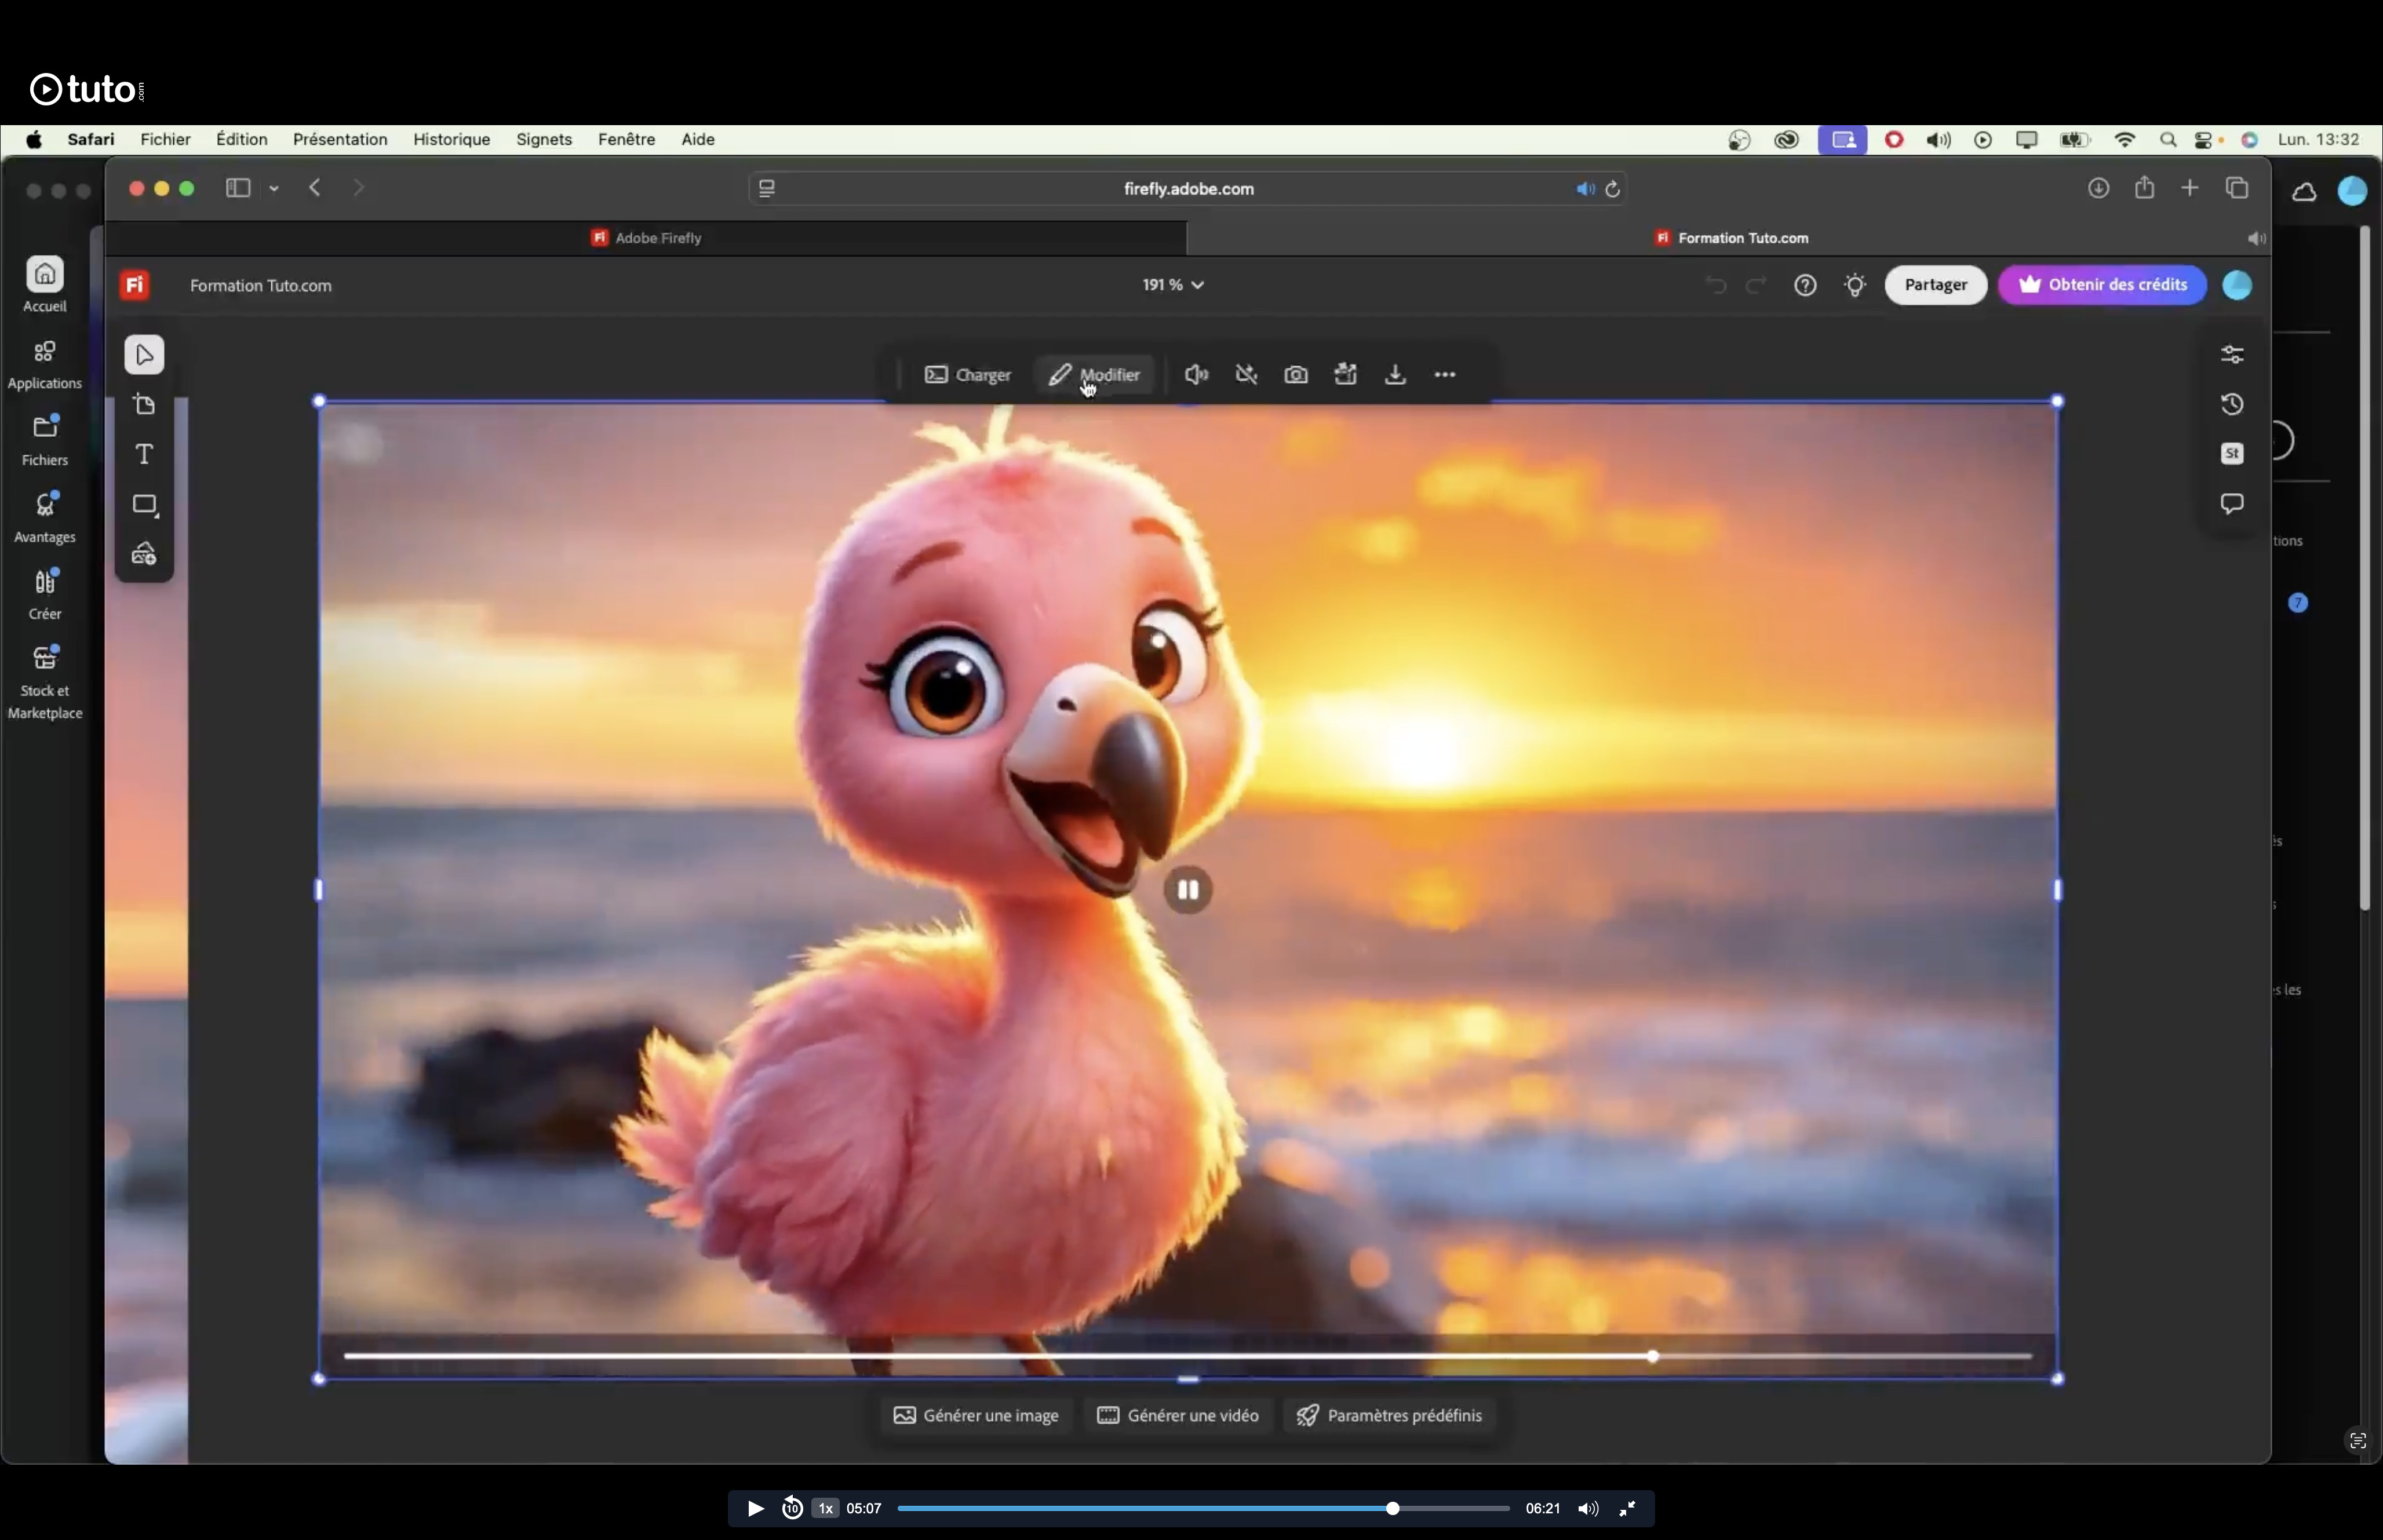Viewport: 2383px width, 1540px height.
Task: Expand Safari sidebar options chevron
Action: pos(273,189)
